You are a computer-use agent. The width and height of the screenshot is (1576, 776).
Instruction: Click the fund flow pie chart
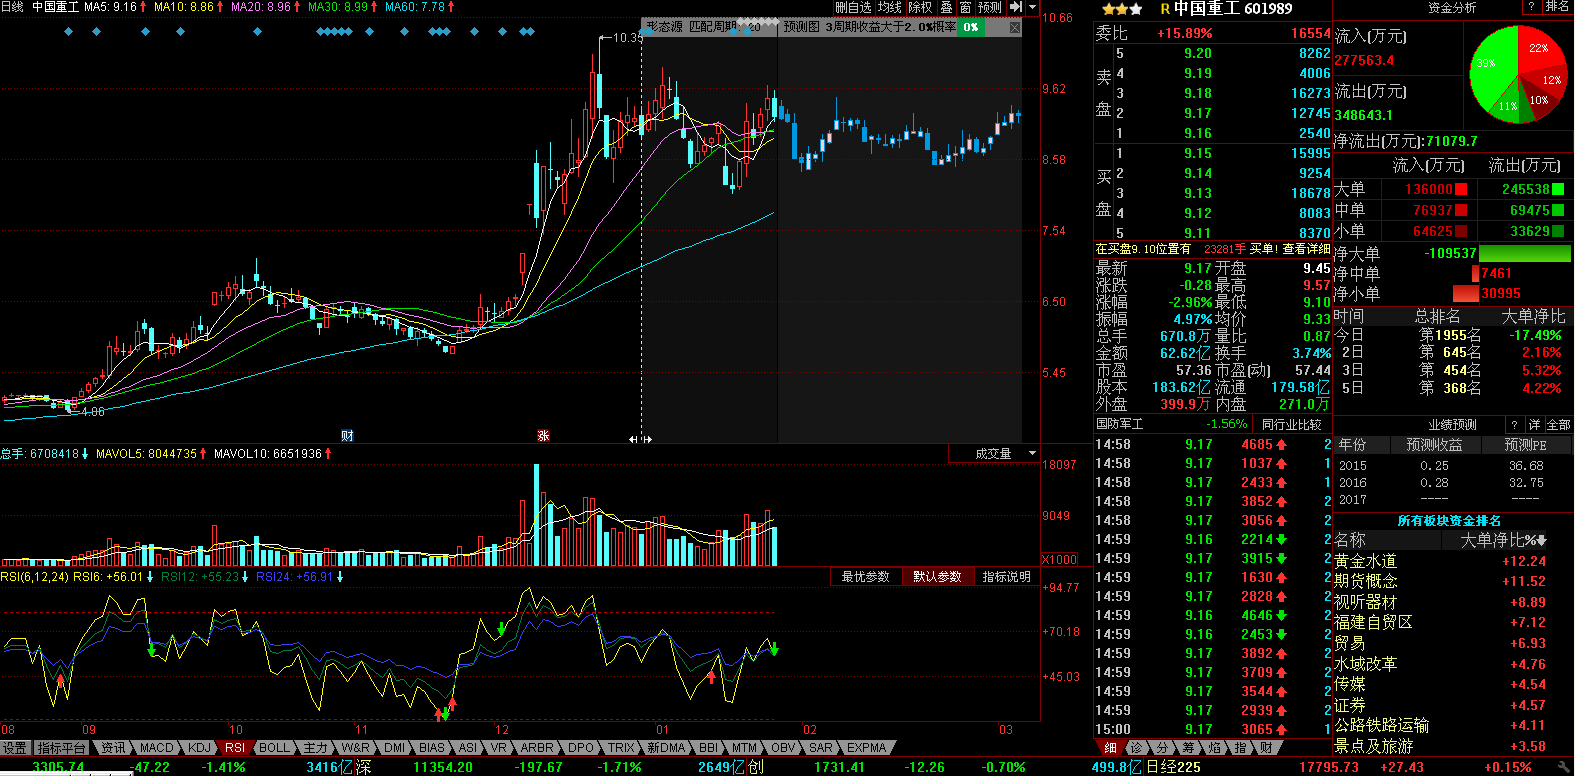pos(1518,76)
